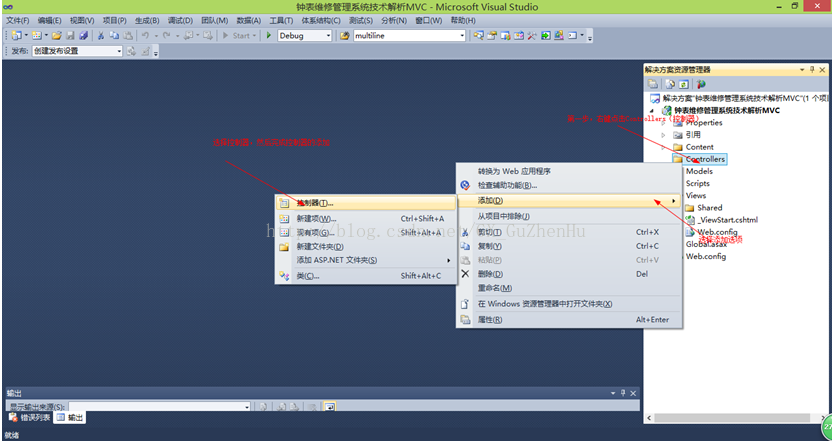Click the Save icon in the toolbar
This screenshot has height=441, width=832.
point(70,36)
